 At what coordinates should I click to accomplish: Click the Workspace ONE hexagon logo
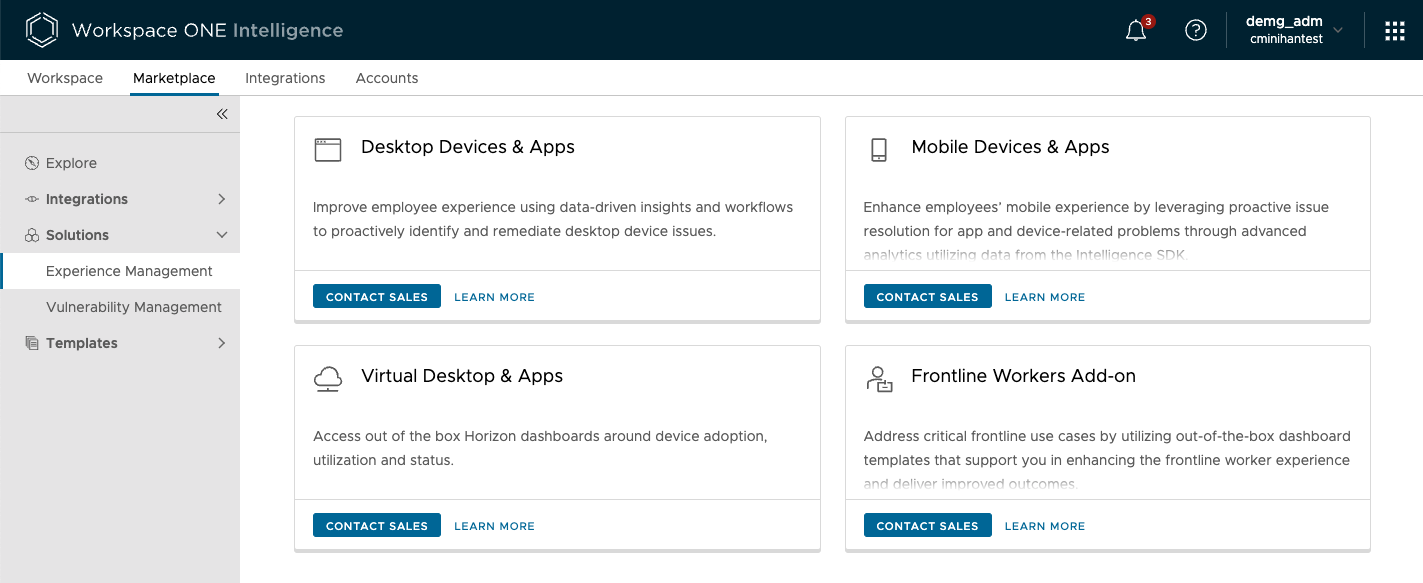pyautogui.click(x=42, y=30)
